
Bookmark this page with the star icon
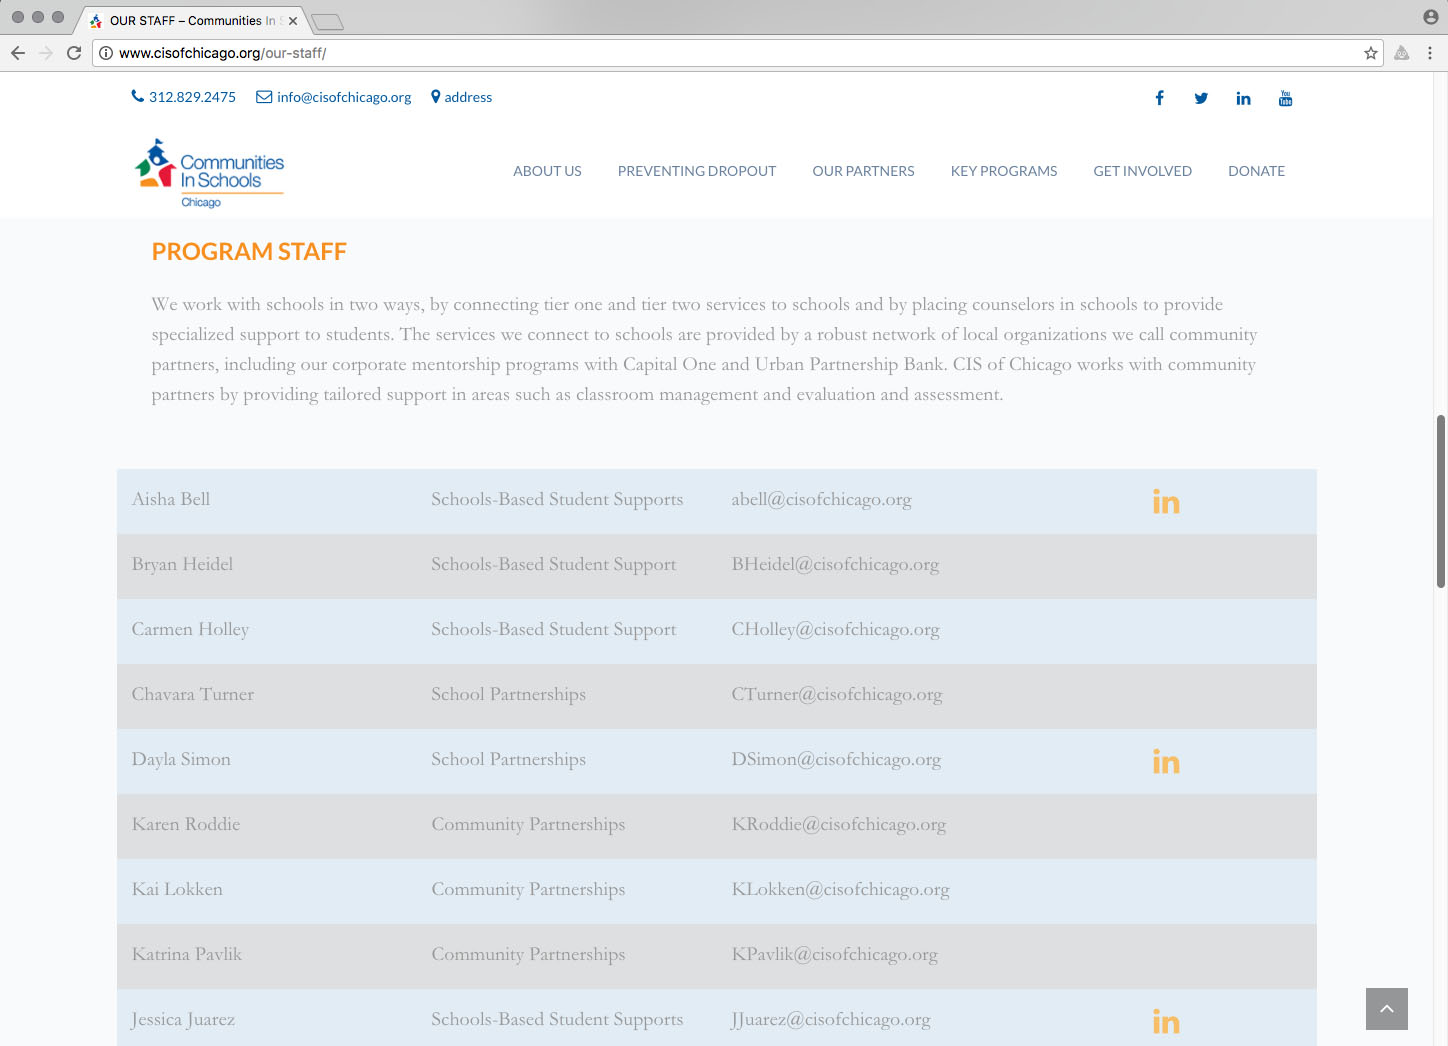click(1370, 53)
